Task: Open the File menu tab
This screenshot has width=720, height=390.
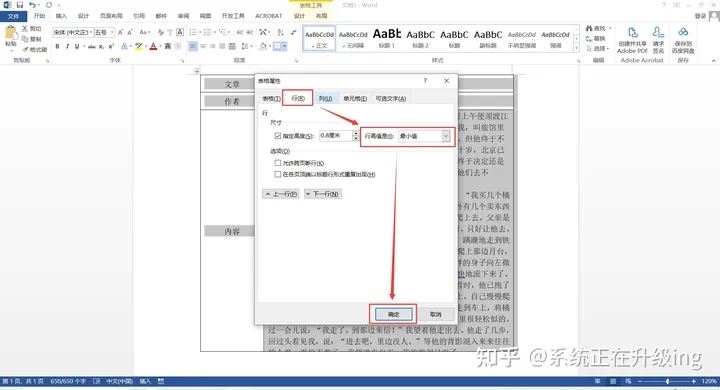Action: 13,16
